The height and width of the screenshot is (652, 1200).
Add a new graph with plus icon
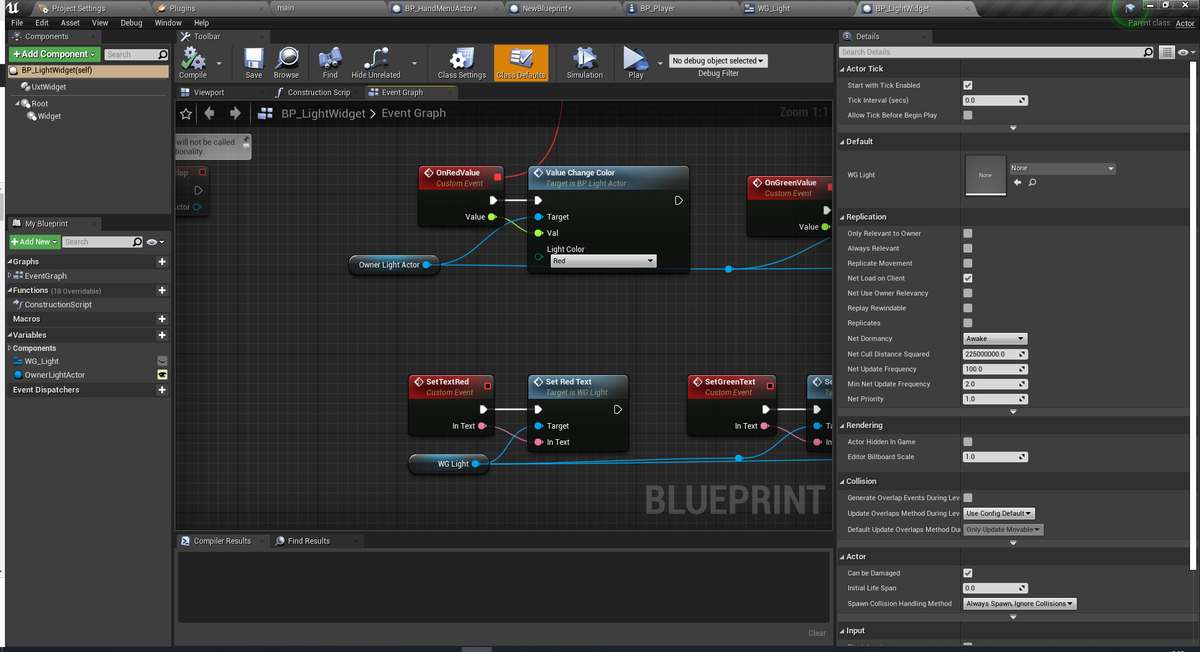coord(162,262)
